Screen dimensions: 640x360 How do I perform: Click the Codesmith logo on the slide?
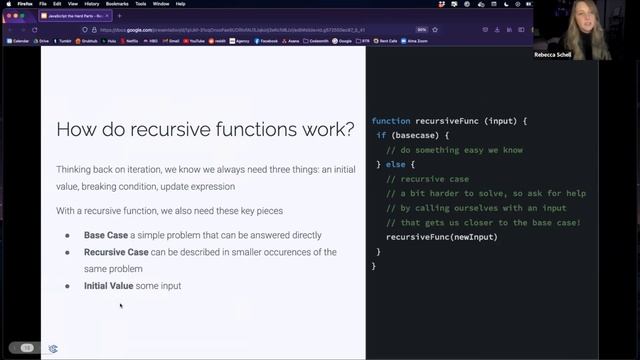click(53, 349)
